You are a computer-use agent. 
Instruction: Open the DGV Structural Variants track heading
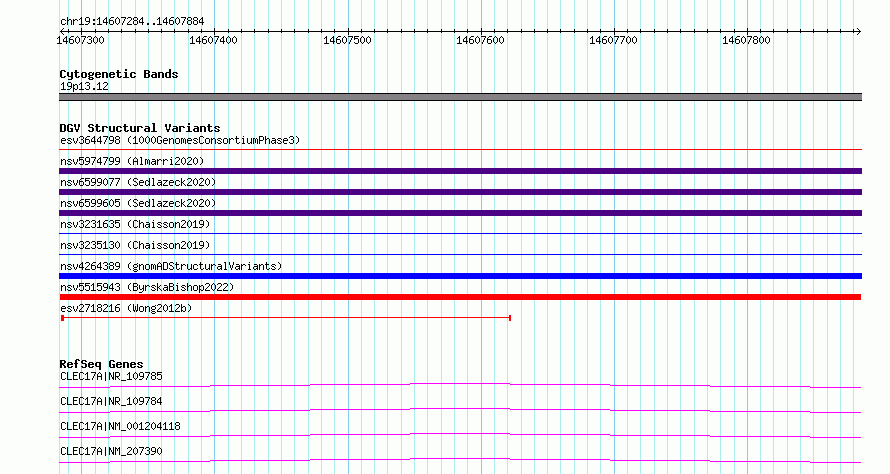(140, 128)
